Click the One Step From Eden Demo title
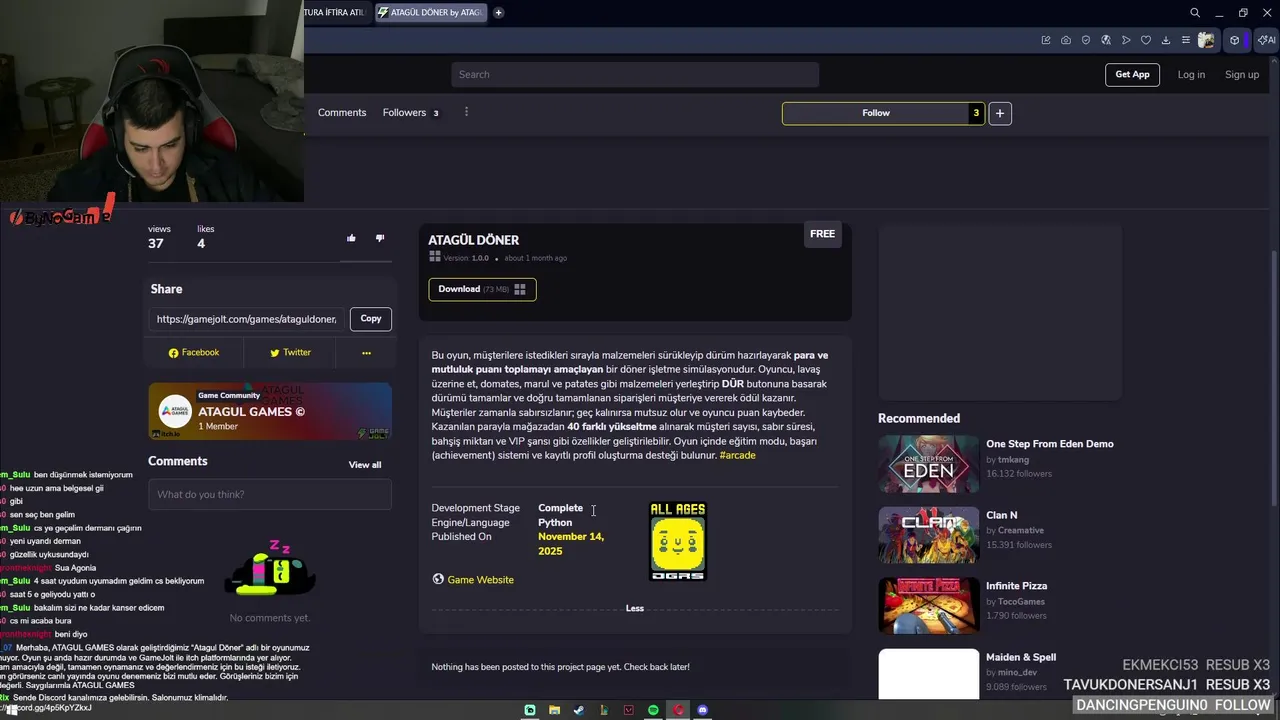This screenshot has width=1280, height=720. click(1050, 444)
